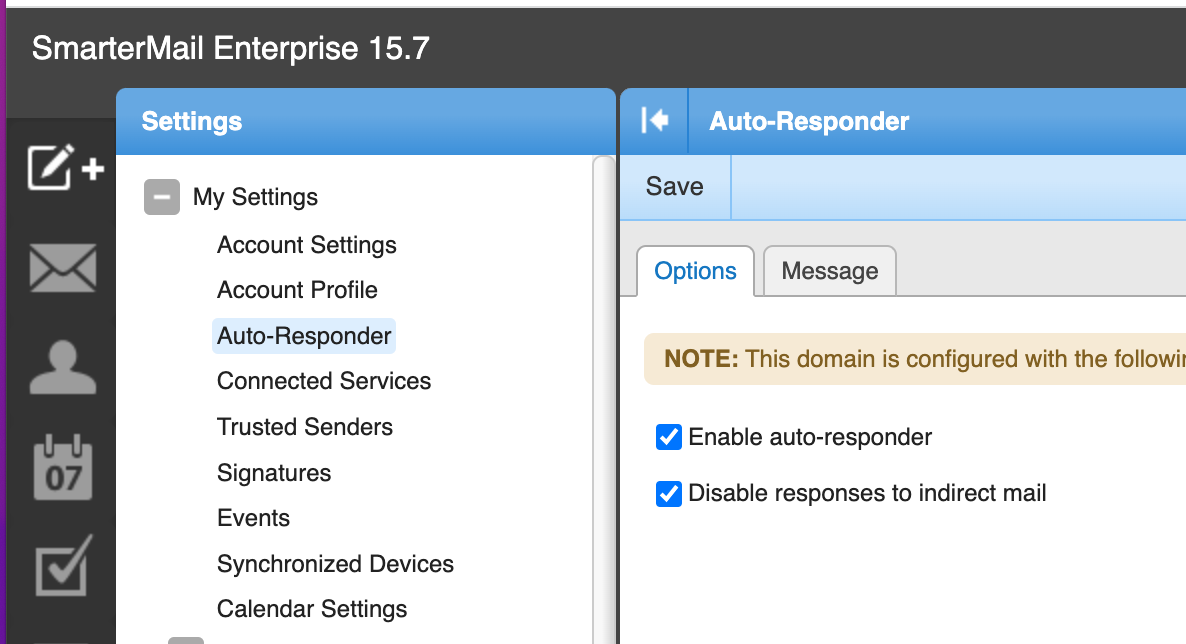
Task: Expand the partially visible node below Calendar Settings
Action: [x=185, y=639]
